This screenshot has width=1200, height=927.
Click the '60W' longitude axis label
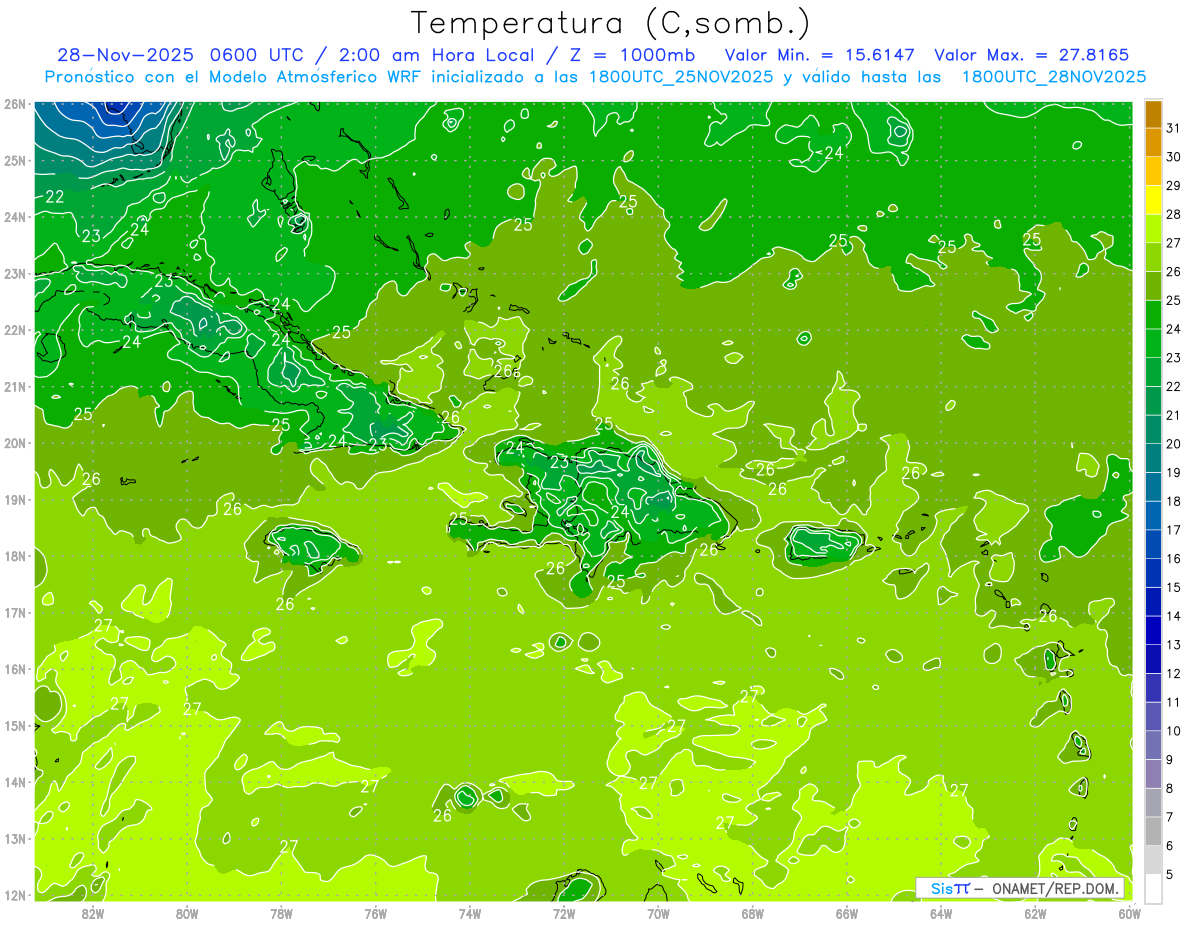[x=1129, y=913]
